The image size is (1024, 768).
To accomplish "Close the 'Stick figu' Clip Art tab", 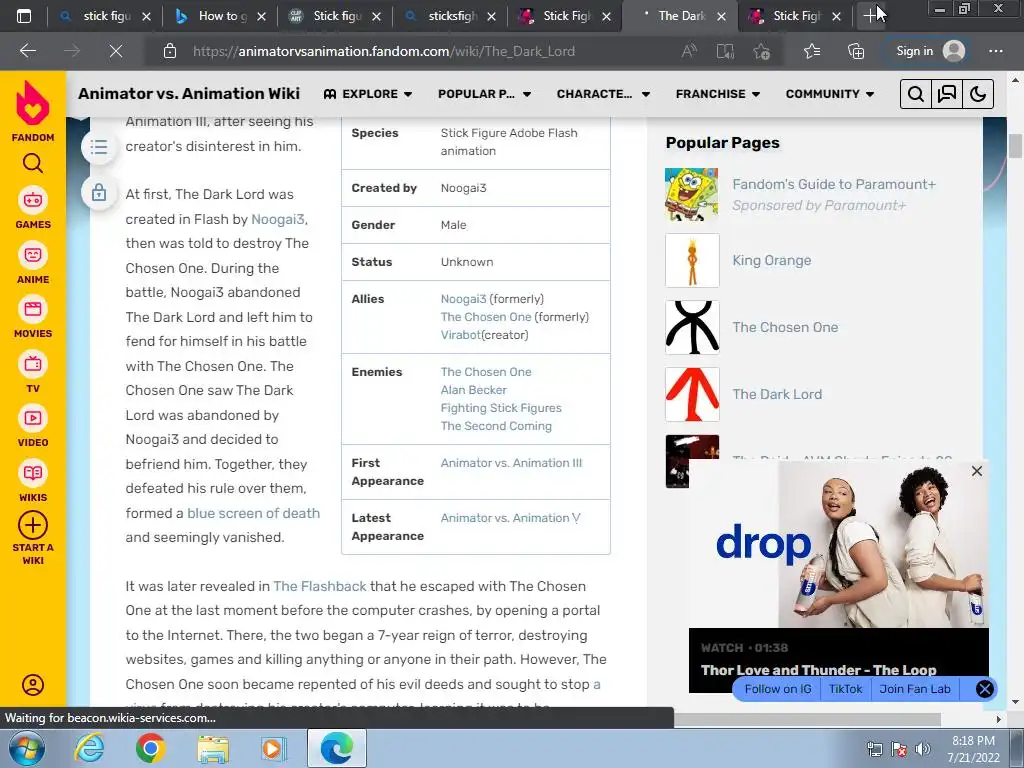I will pyautogui.click(x=376, y=16).
